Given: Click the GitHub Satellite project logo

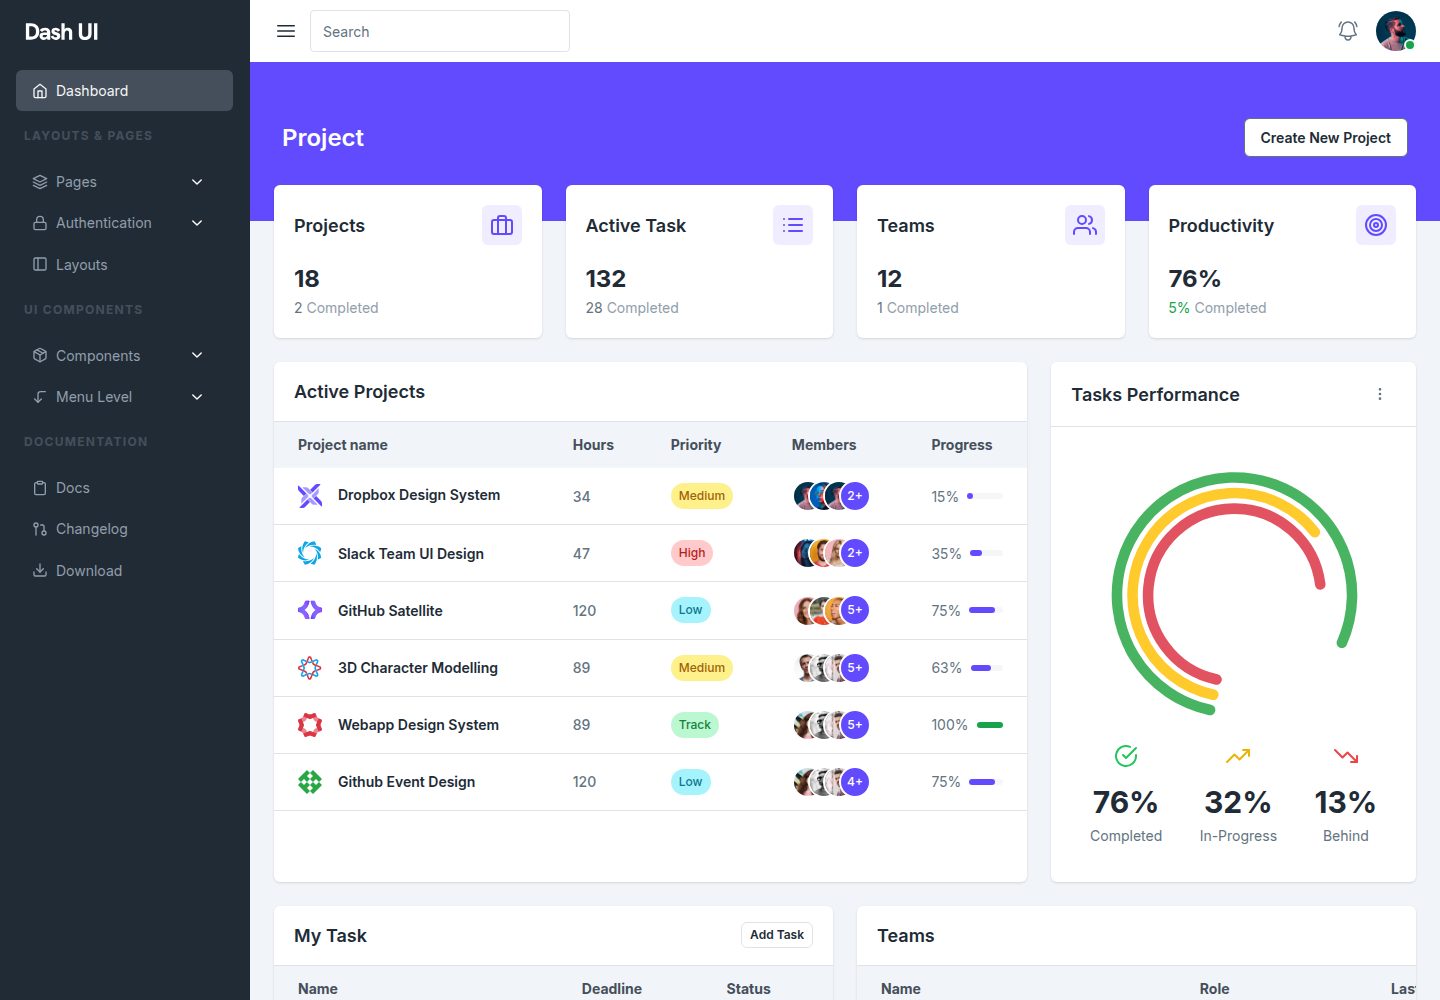Looking at the screenshot, I should click(310, 610).
